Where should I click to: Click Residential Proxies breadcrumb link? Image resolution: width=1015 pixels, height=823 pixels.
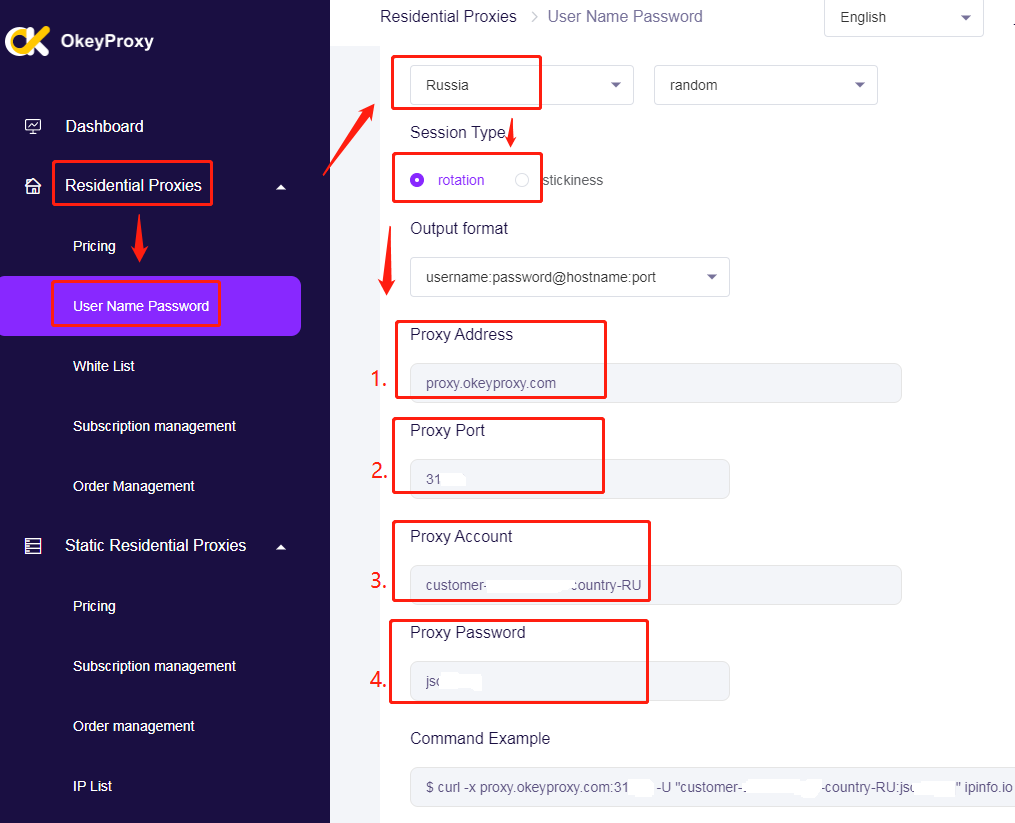[x=448, y=16]
